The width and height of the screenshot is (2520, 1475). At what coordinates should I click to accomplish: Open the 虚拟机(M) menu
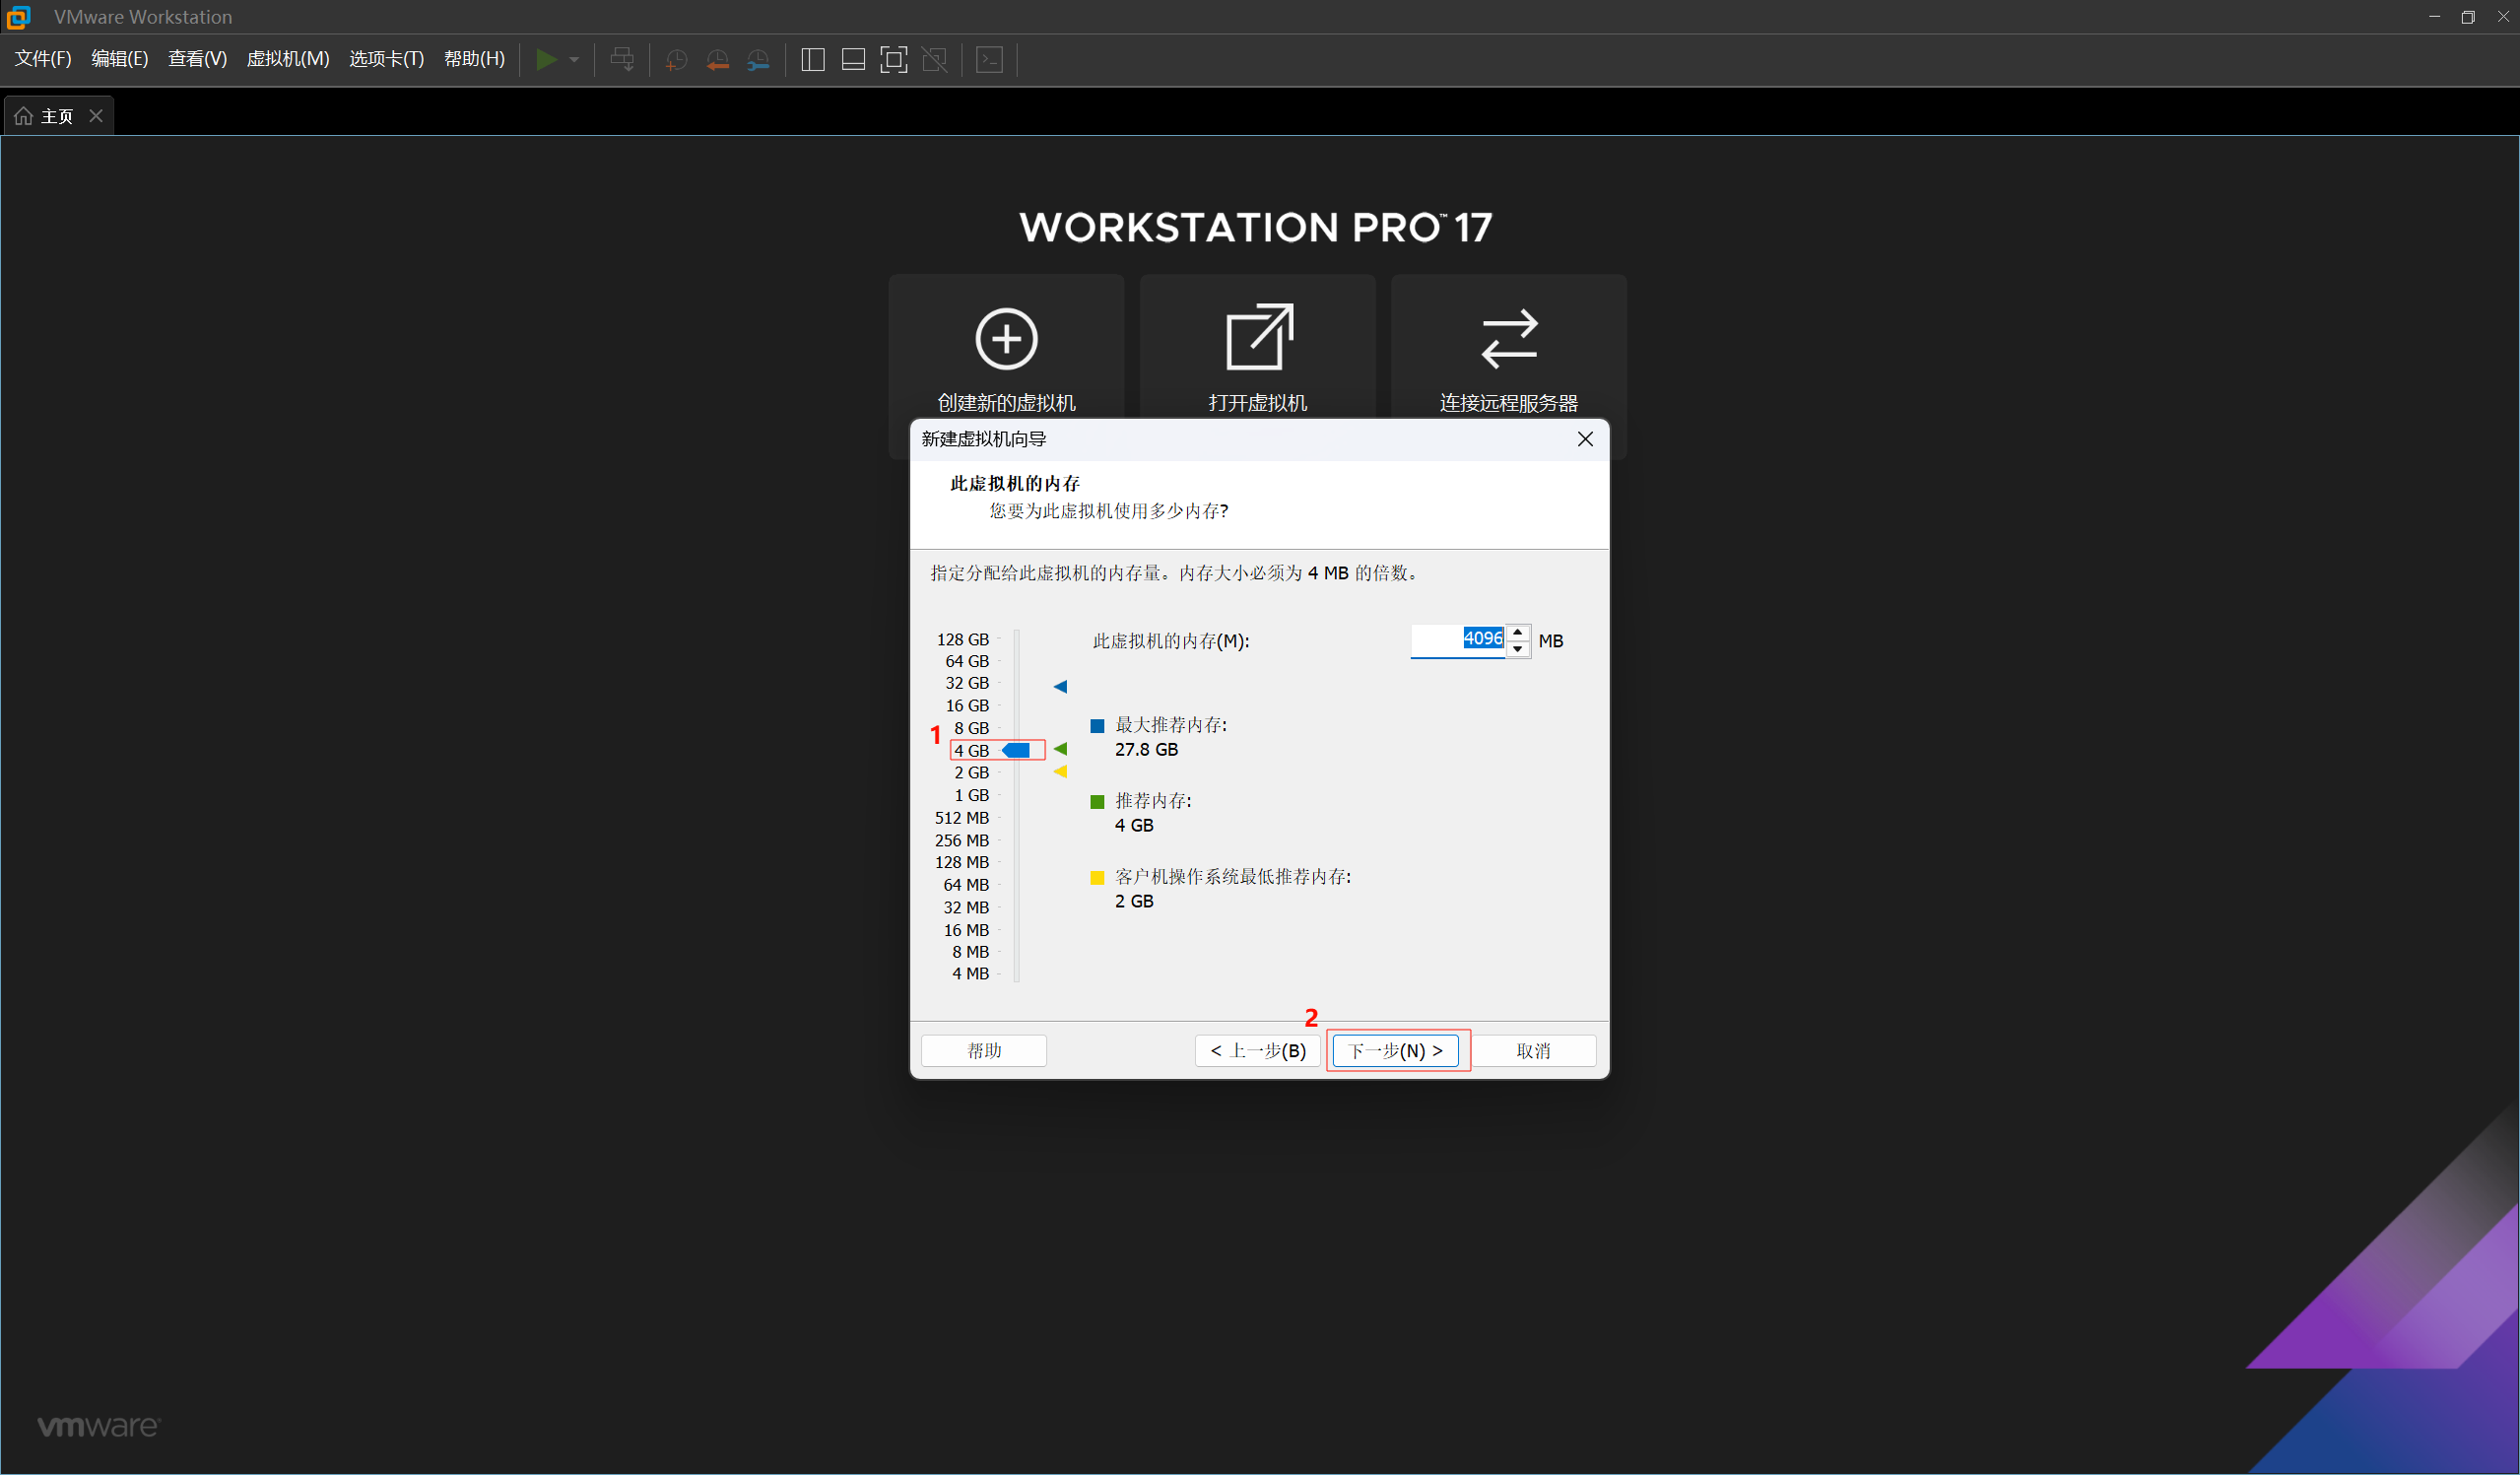pyautogui.click(x=287, y=59)
